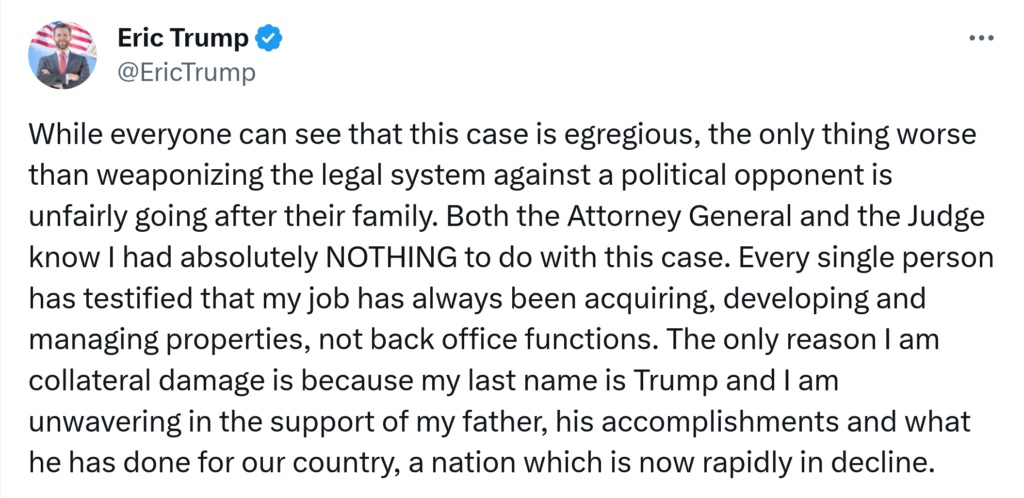This screenshot has width=1024, height=498.
Task: Open the three-dot More options menu
Action: point(982,37)
